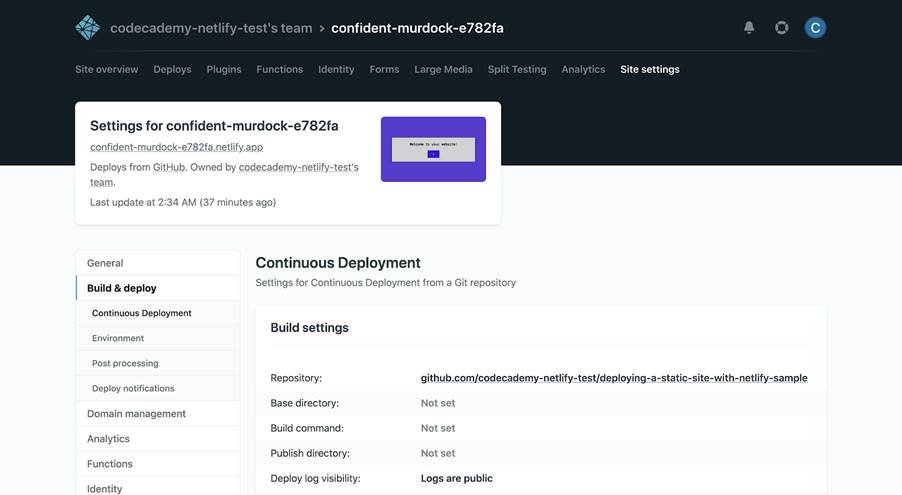Image resolution: width=902 pixels, height=495 pixels.
Task: Go to the Site overview tab
Action: (107, 70)
